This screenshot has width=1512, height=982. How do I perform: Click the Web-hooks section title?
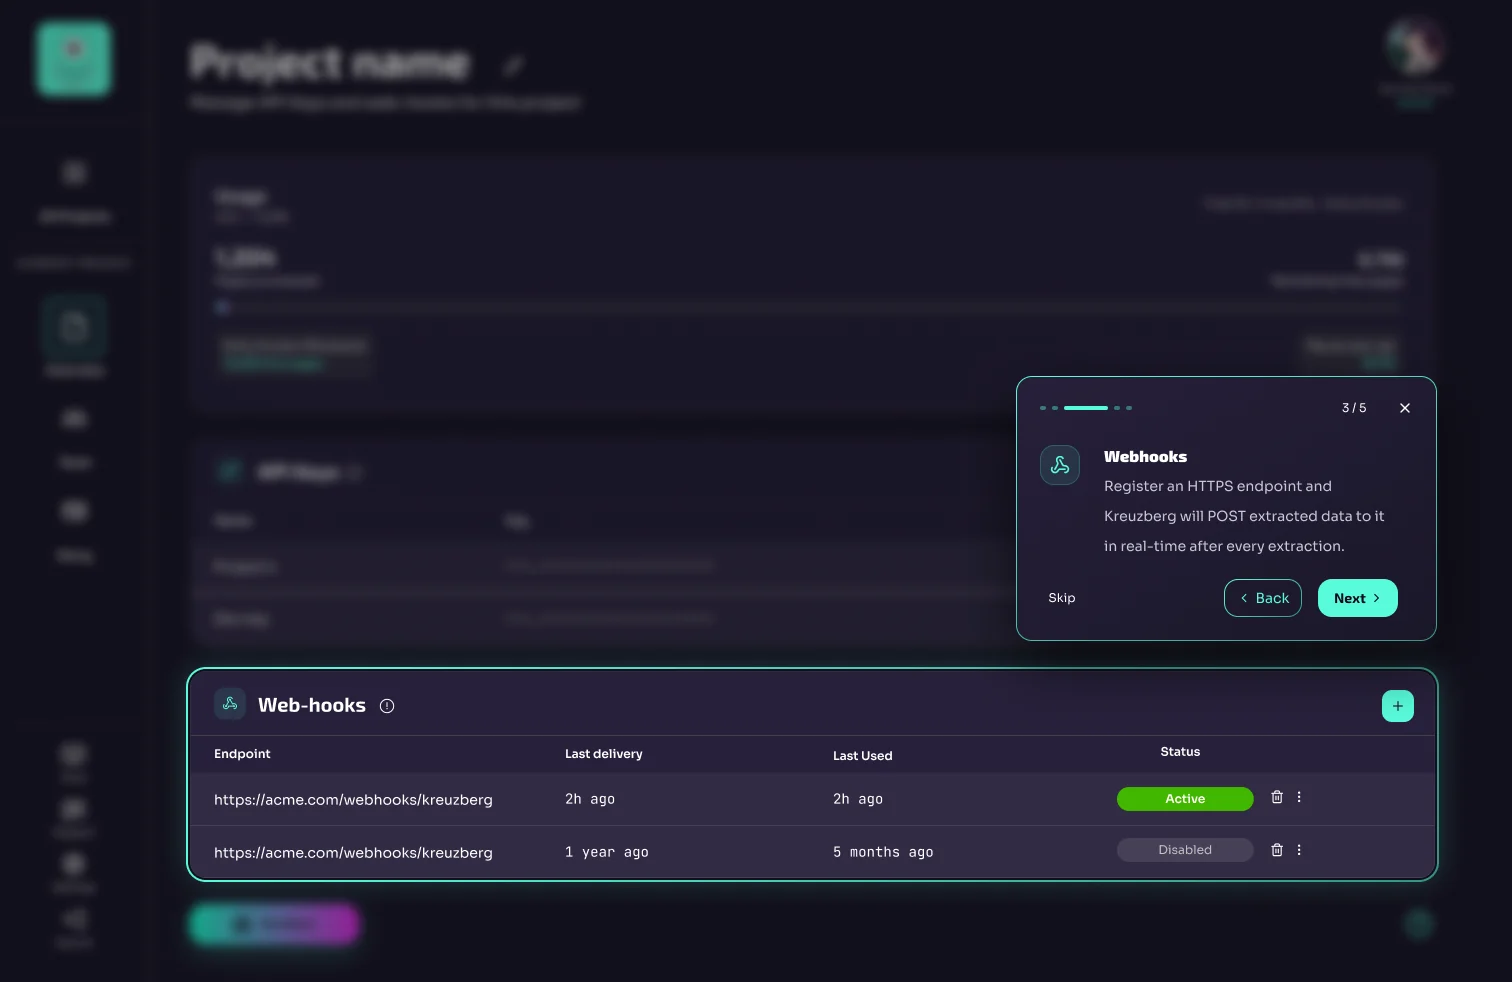(x=312, y=705)
